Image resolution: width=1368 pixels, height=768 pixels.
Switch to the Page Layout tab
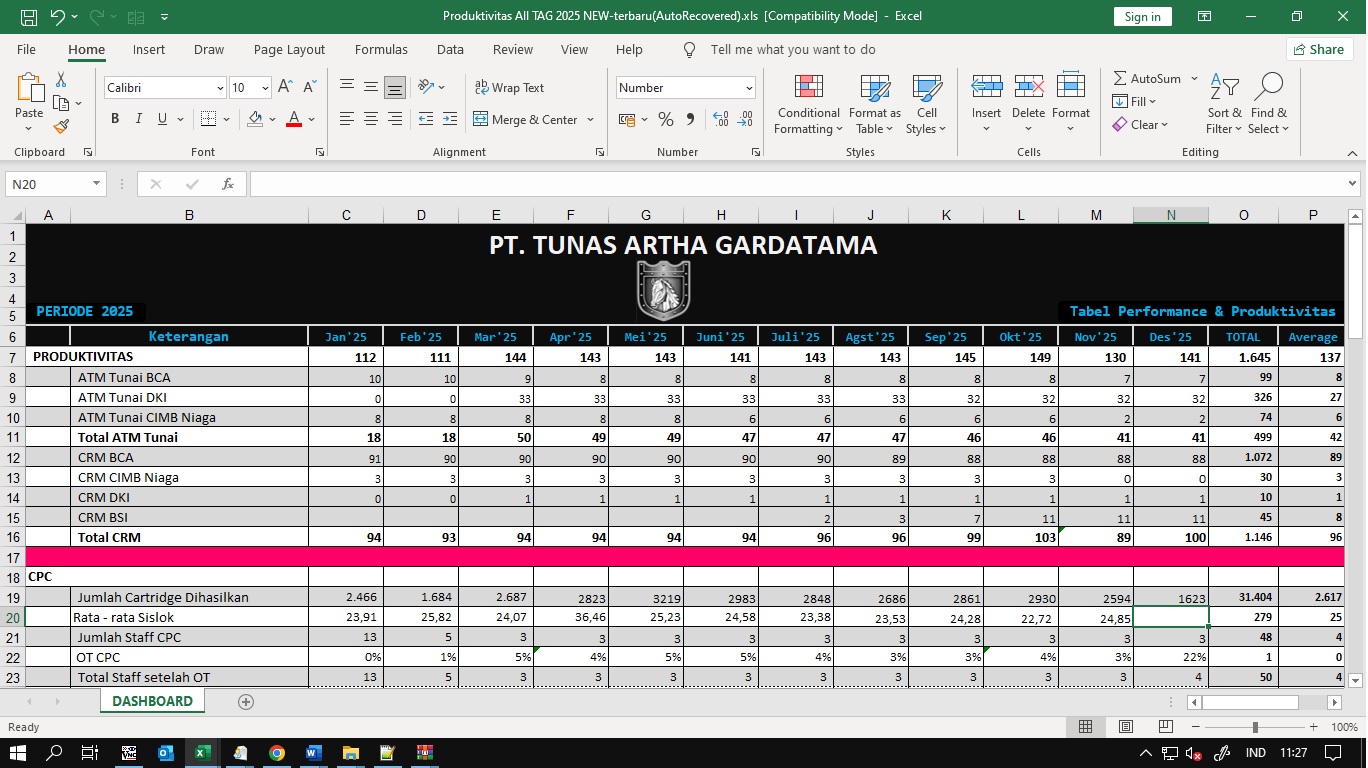289,49
